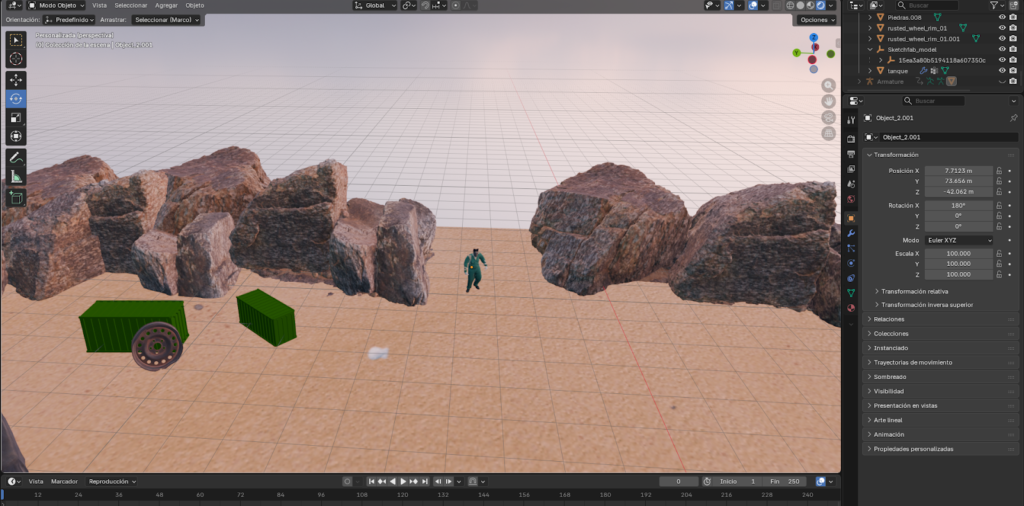Enable rendered viewport shading
Viewport: 1024px width, 506px height.
click(820, 5)
